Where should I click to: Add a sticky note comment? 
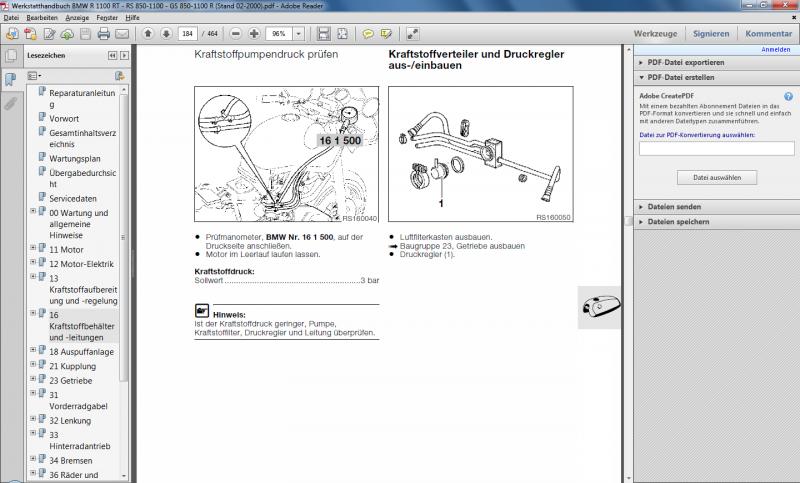coord(368,33)
